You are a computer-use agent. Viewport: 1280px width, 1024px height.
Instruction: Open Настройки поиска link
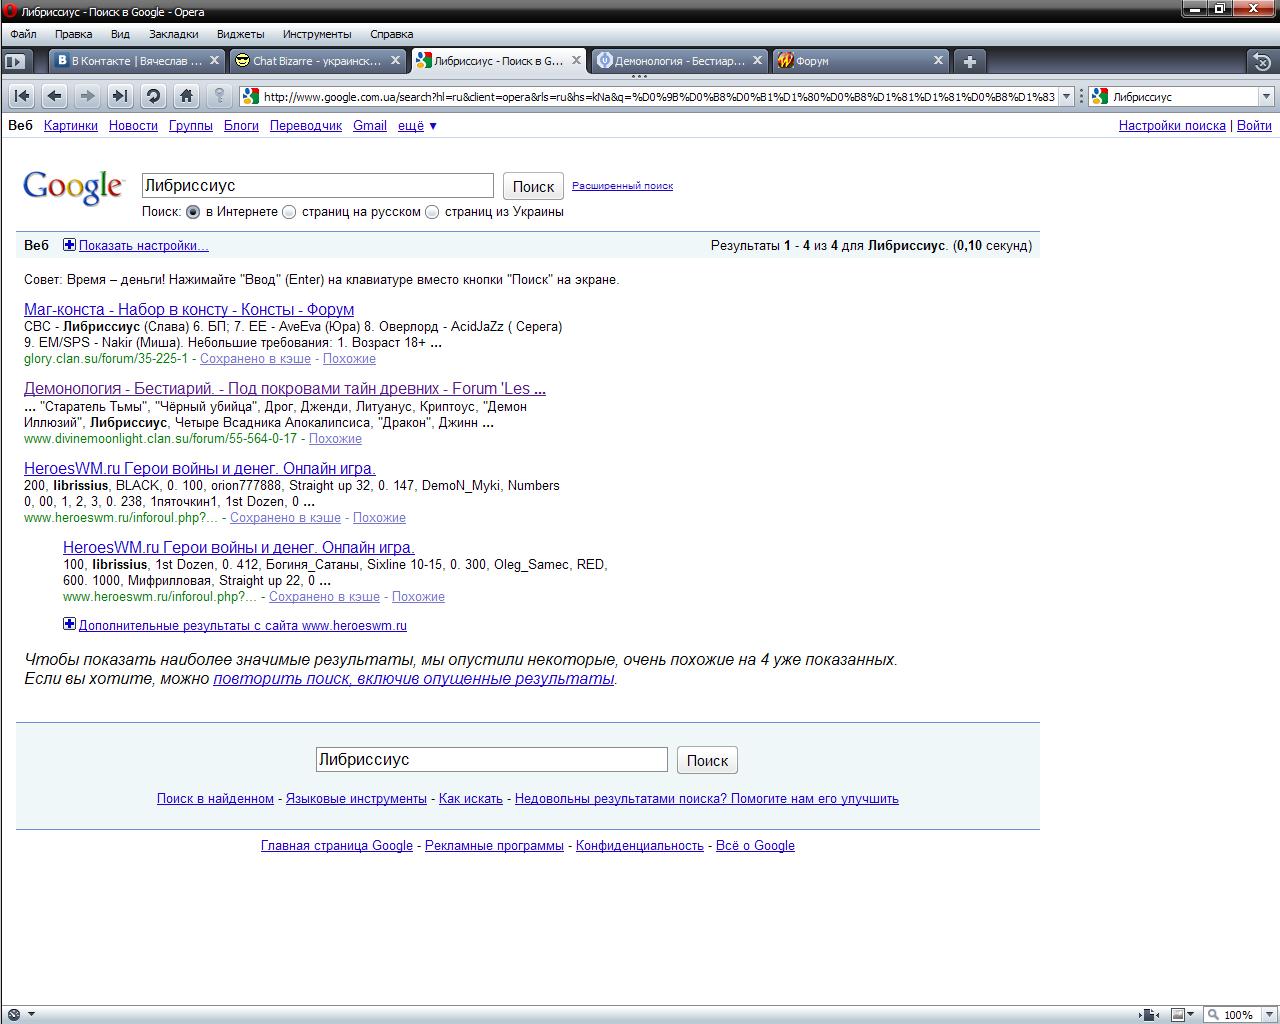coord(1172,126)
